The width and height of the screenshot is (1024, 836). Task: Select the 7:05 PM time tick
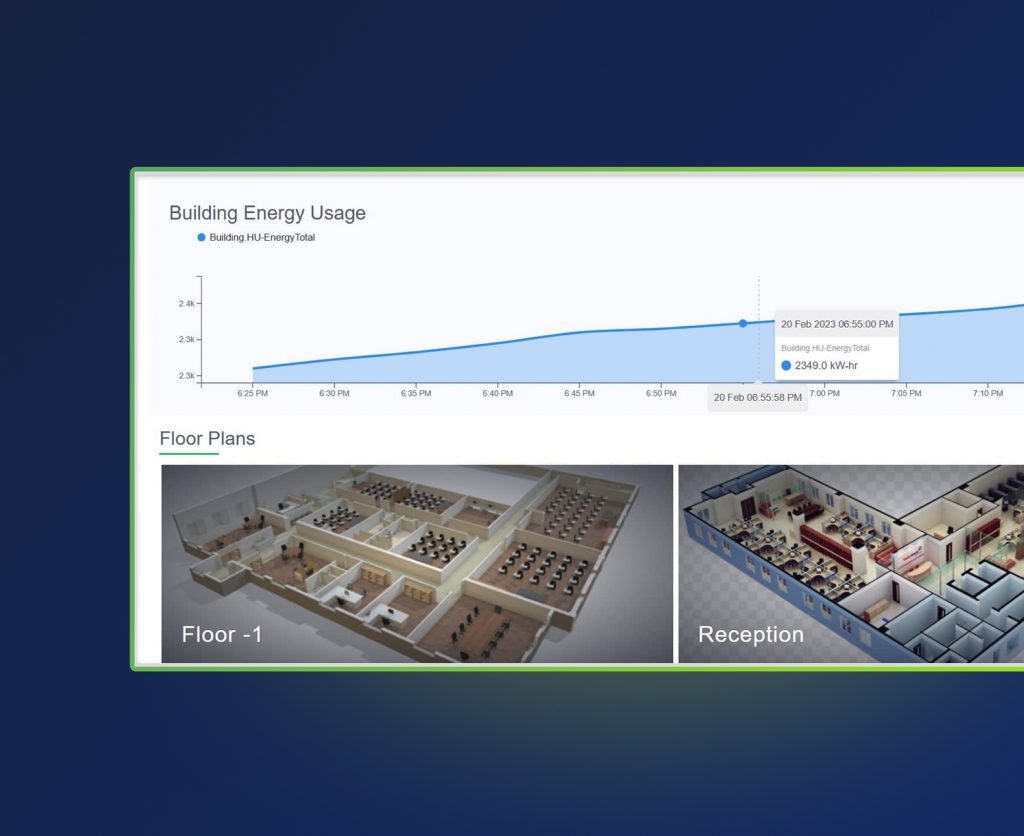(906, 394)
